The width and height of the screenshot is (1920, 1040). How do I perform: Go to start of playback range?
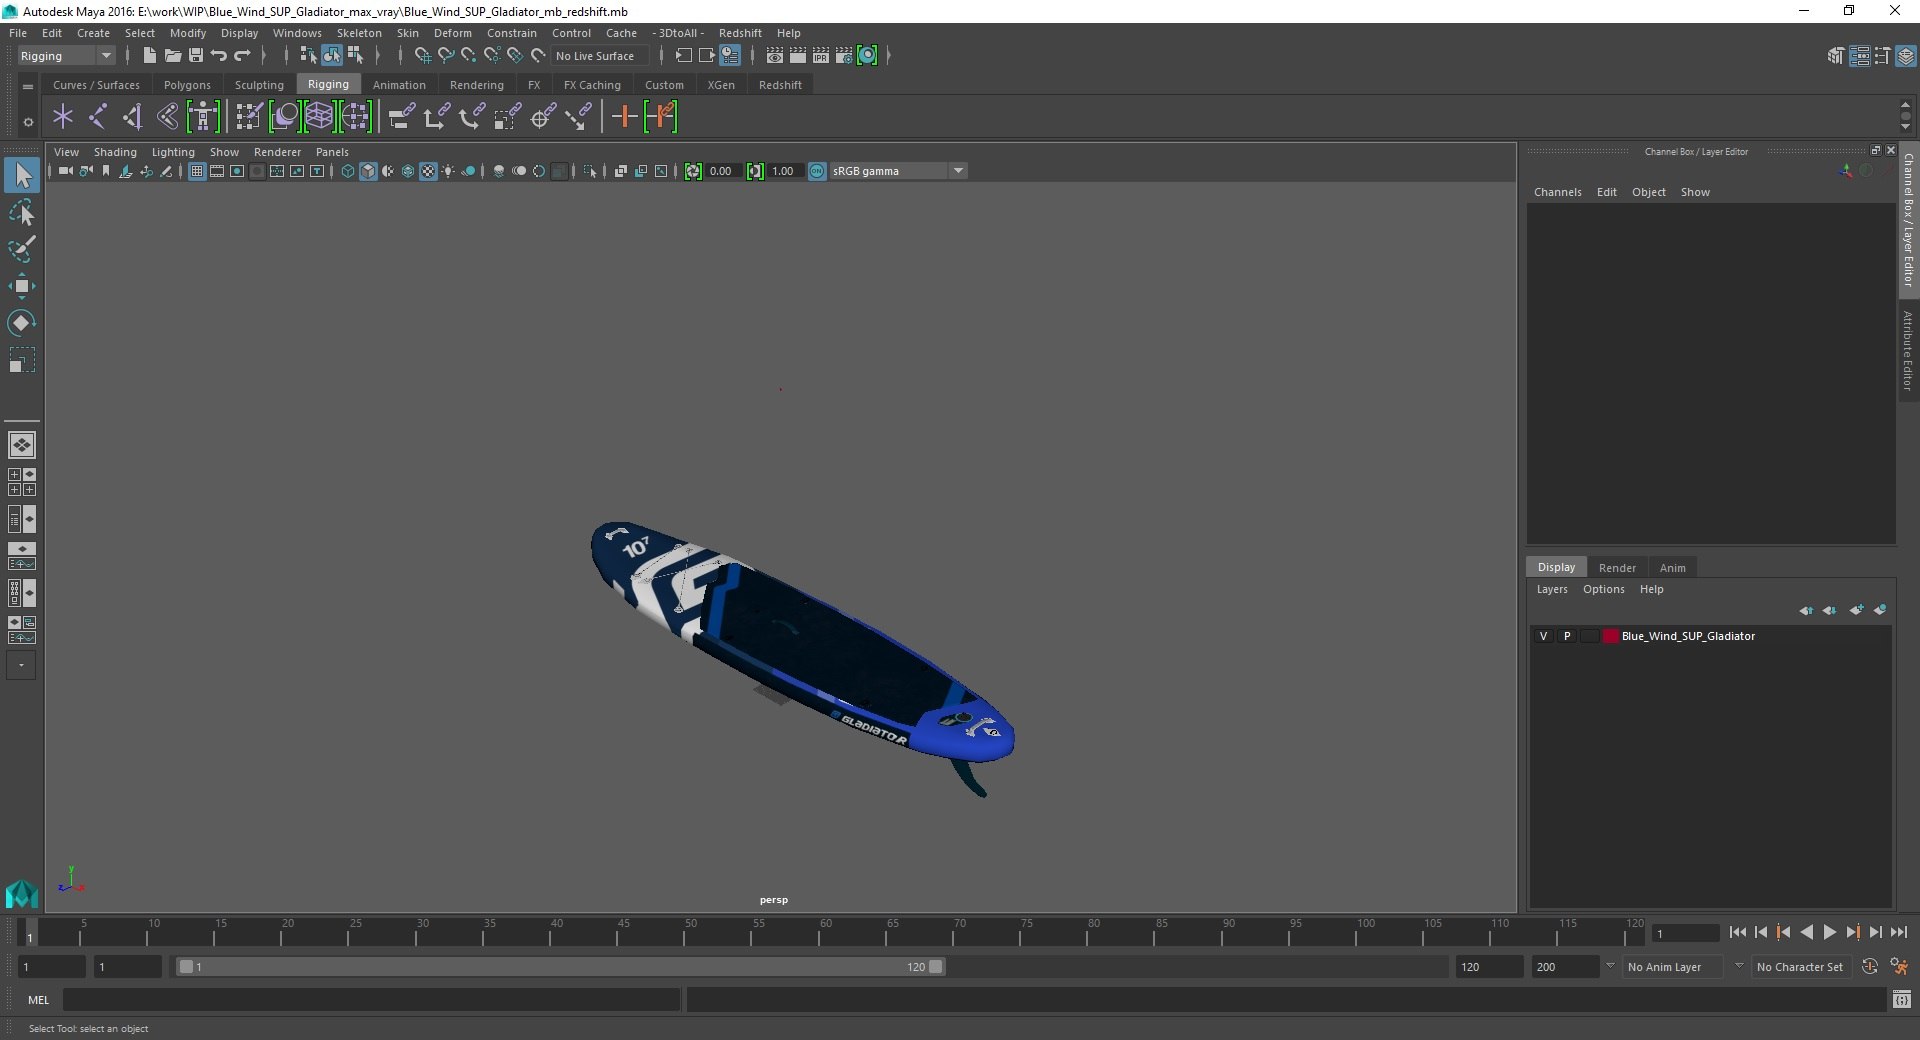tap(1737, 932)
